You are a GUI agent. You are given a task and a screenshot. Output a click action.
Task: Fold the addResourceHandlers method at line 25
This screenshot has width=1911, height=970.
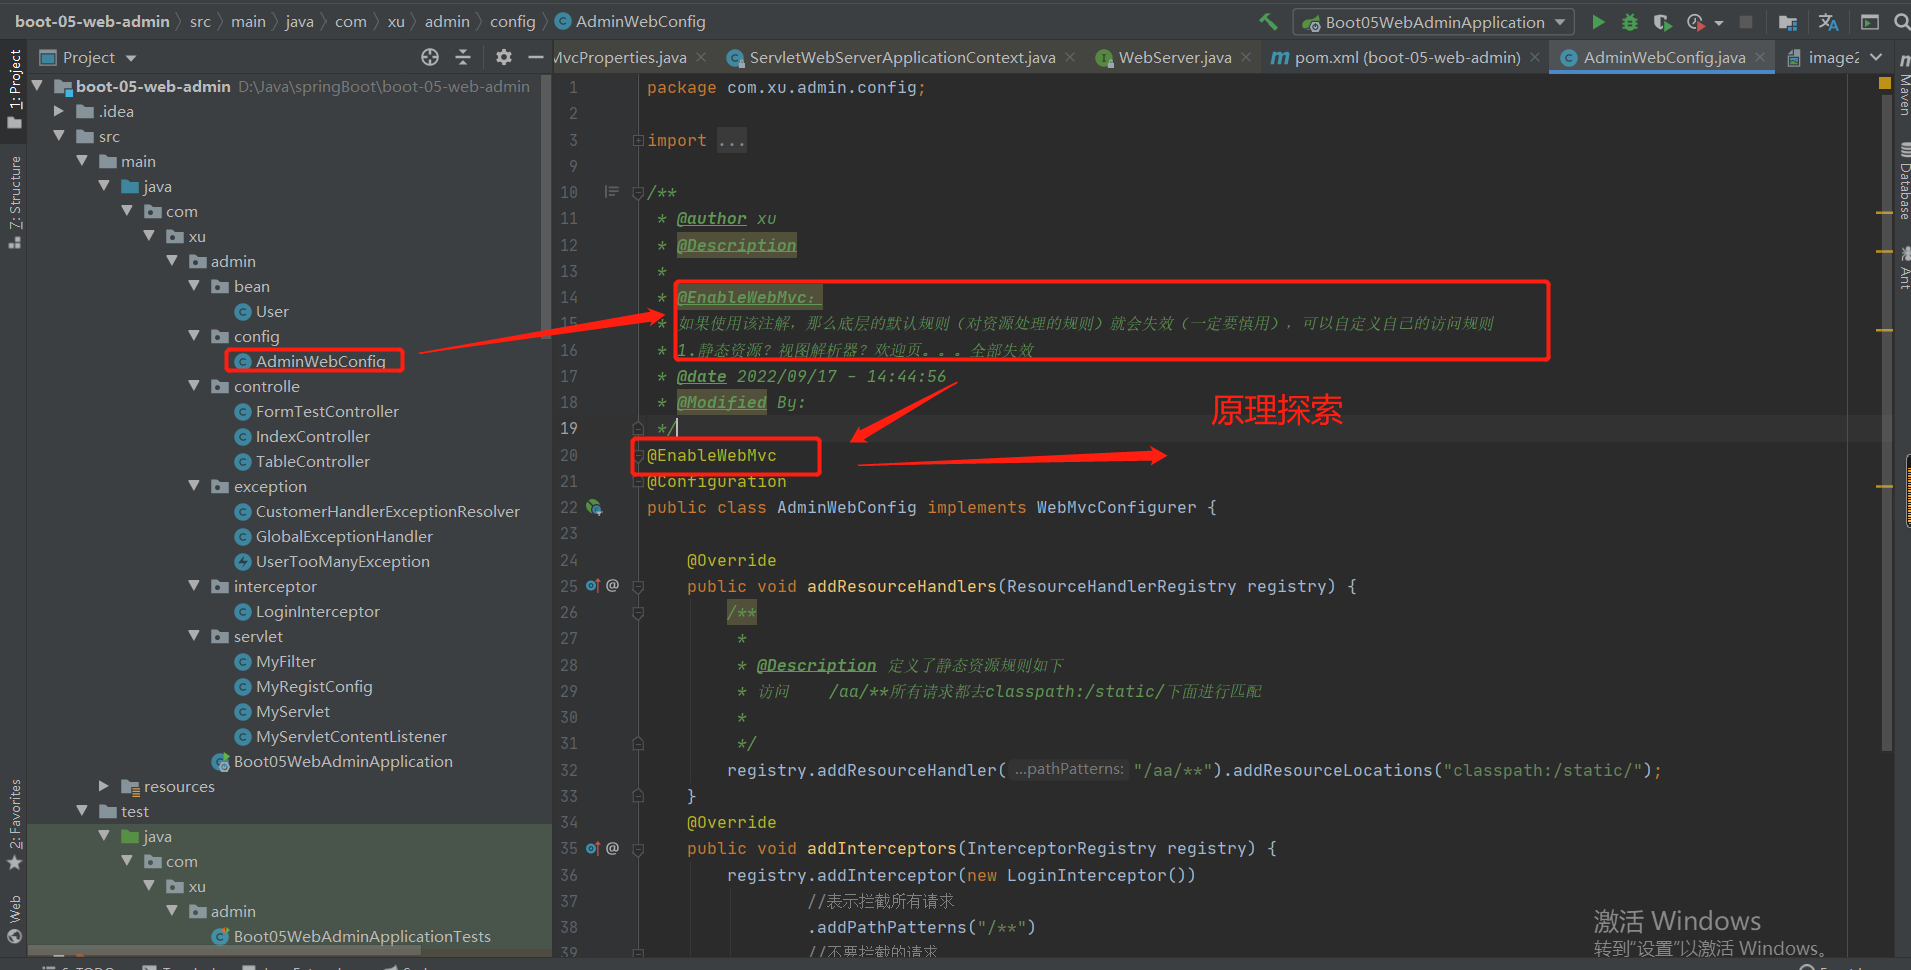[638, 586]
